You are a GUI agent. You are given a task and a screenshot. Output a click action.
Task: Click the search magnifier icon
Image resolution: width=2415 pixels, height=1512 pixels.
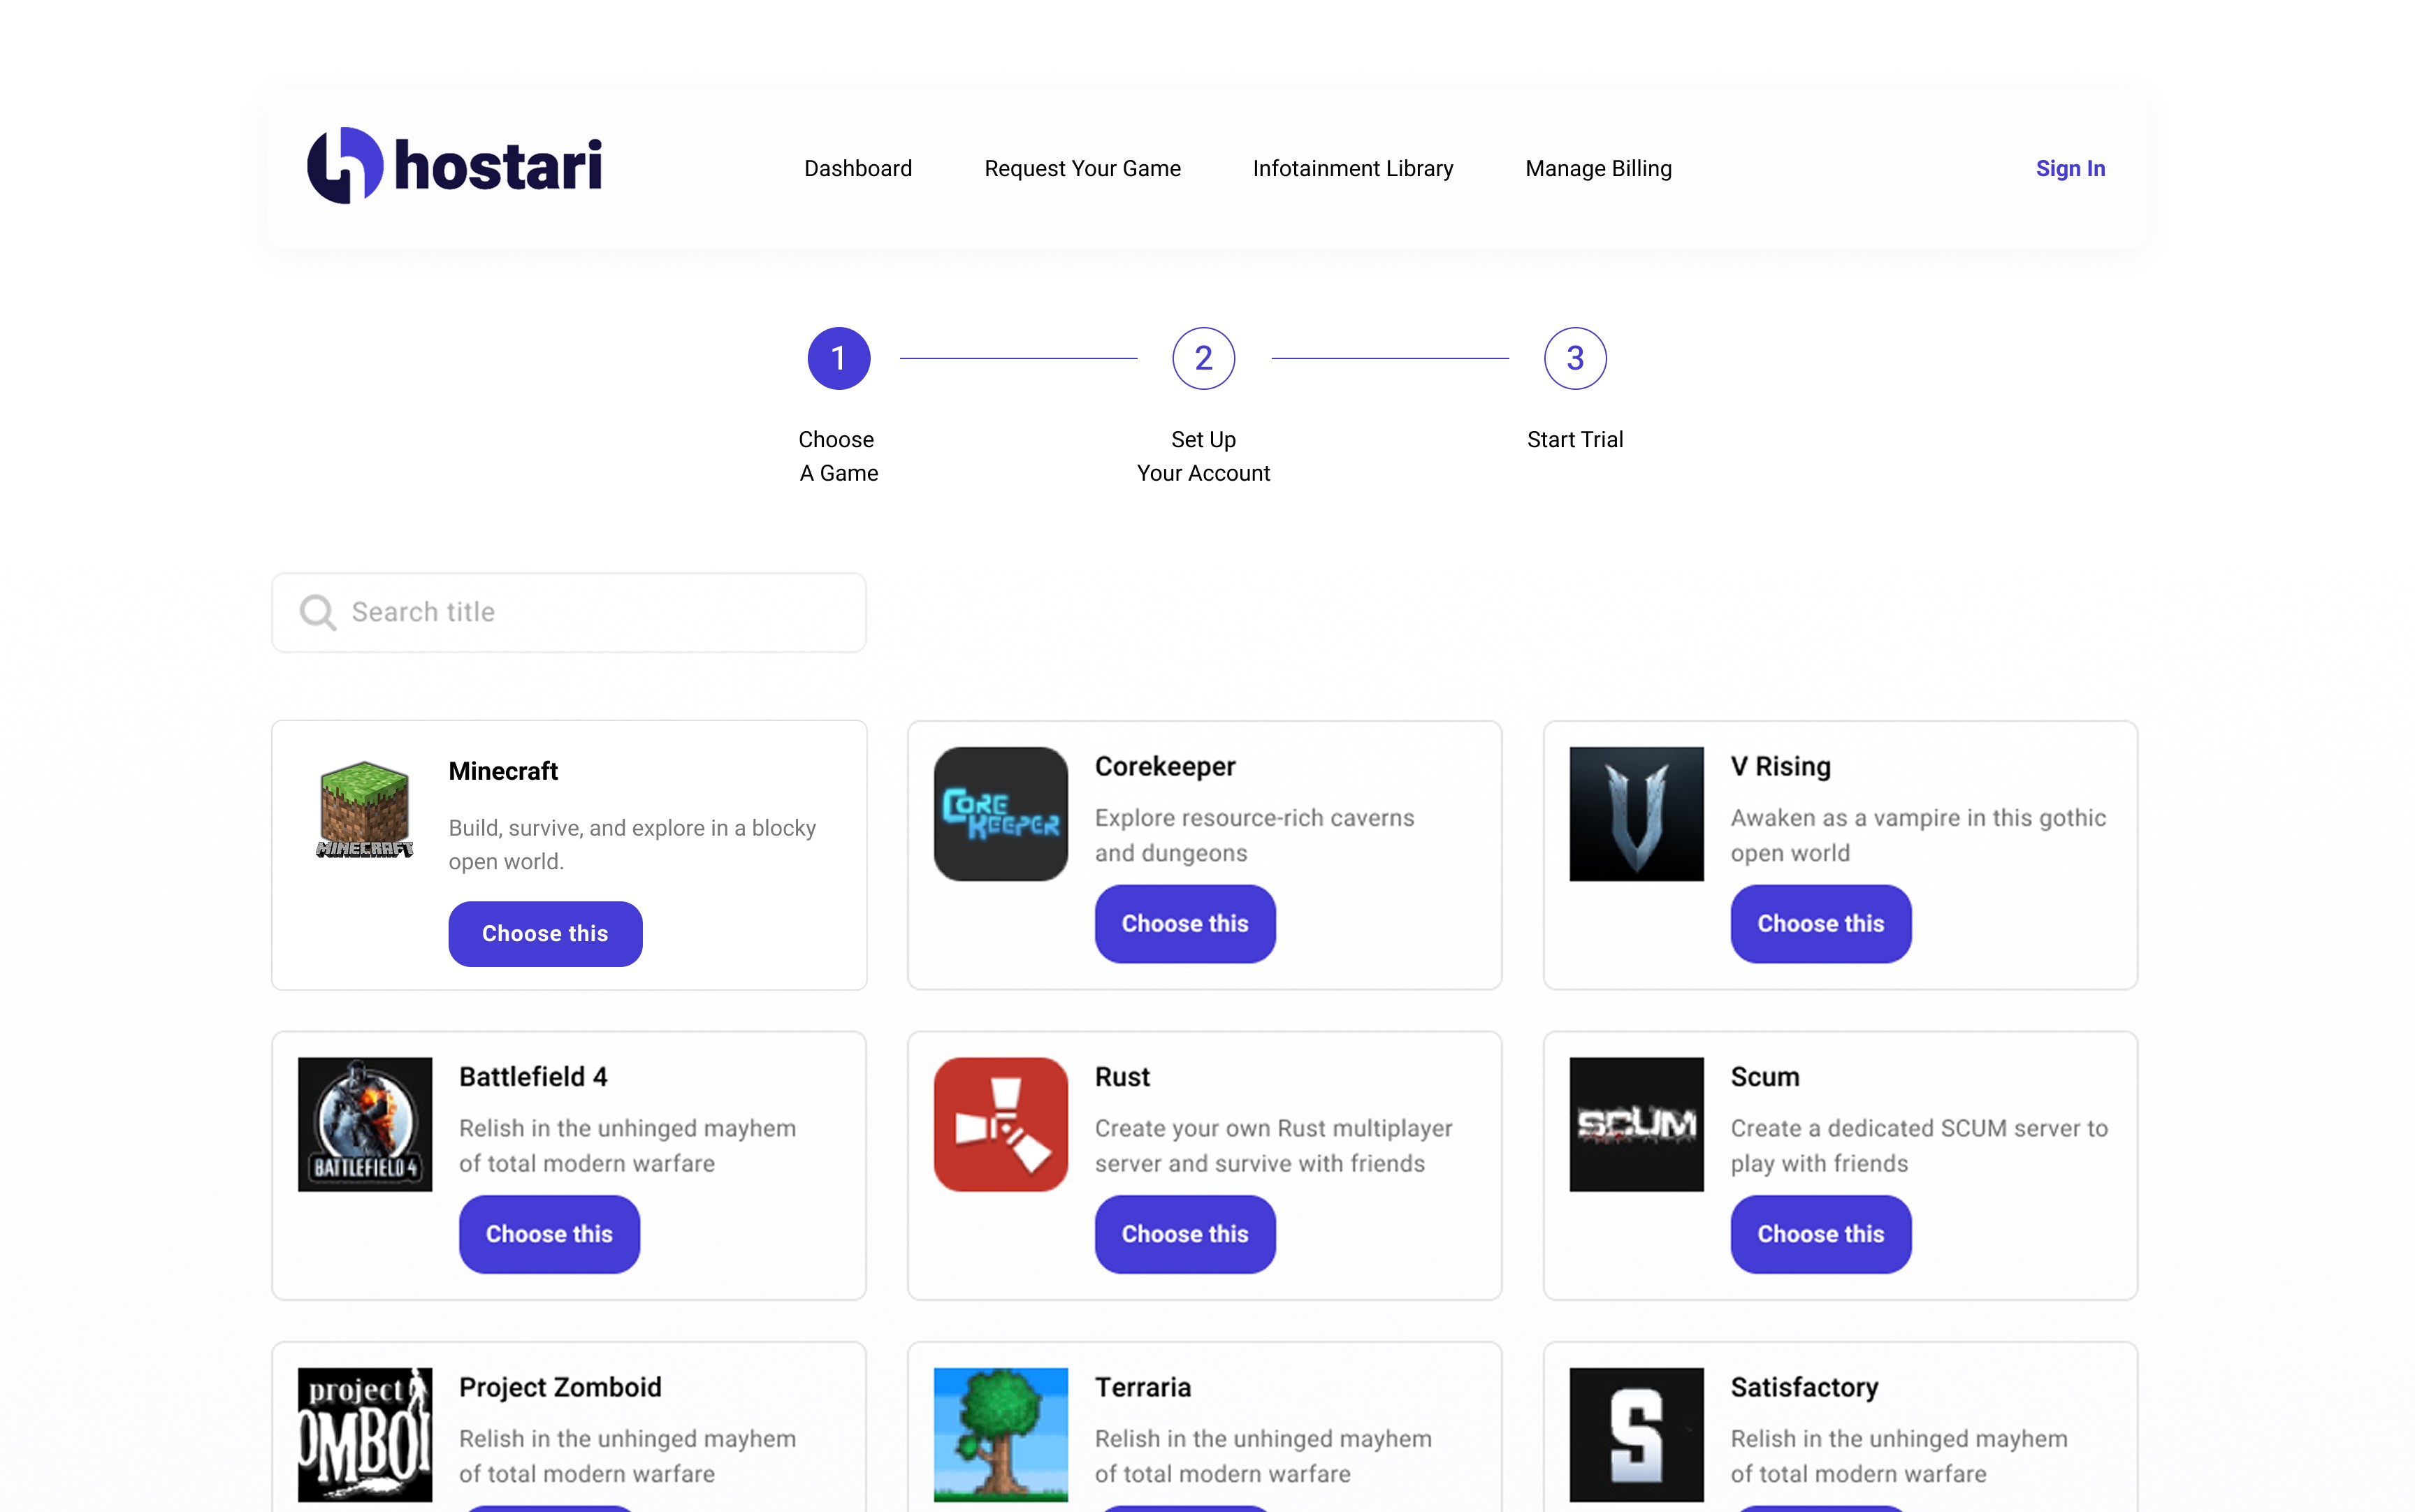point(318,612)
